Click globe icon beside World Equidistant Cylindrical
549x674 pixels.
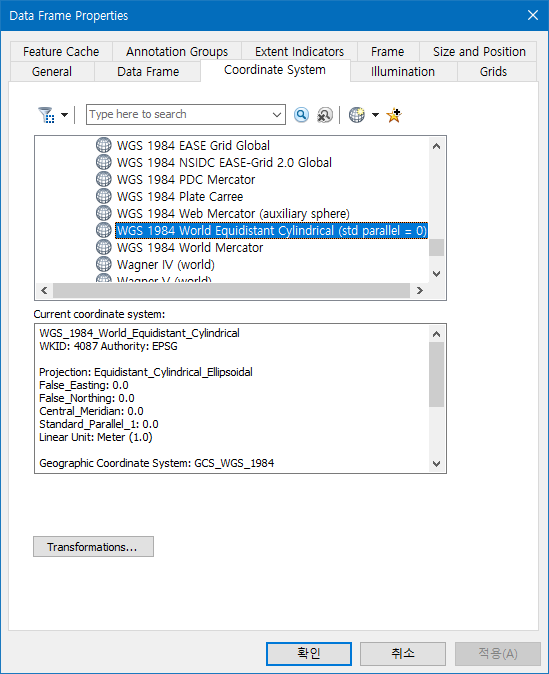tap(104, 230)
